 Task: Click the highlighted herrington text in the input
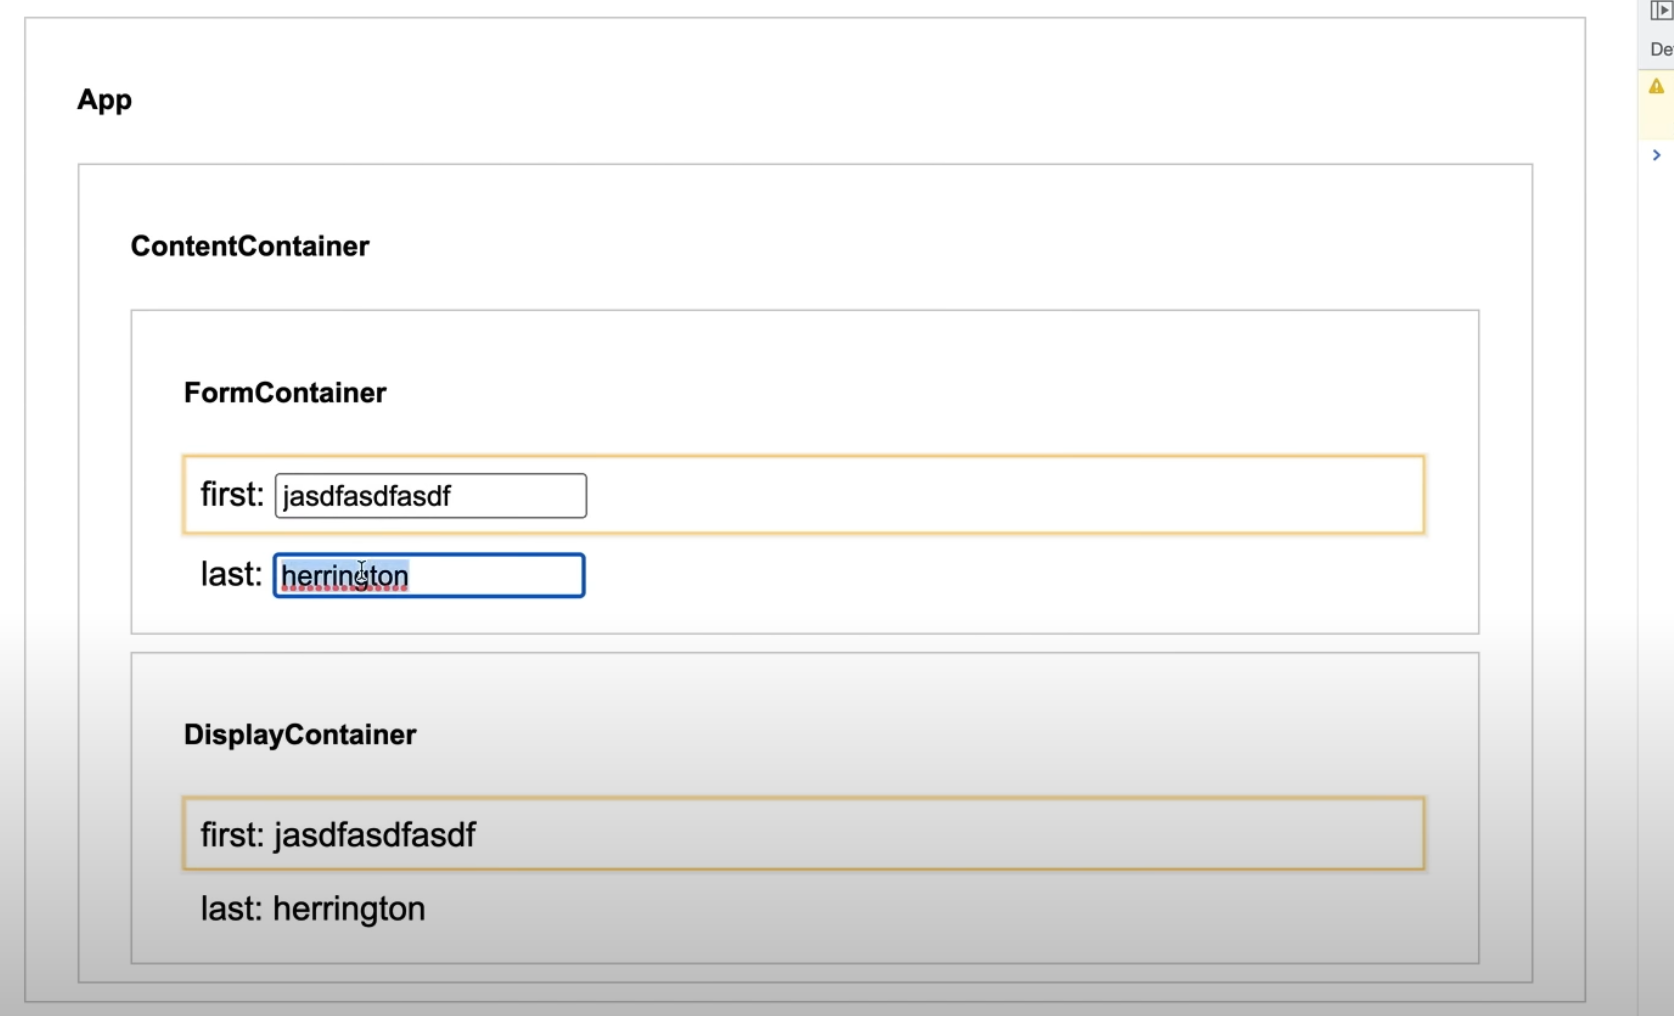coord(345,576)
